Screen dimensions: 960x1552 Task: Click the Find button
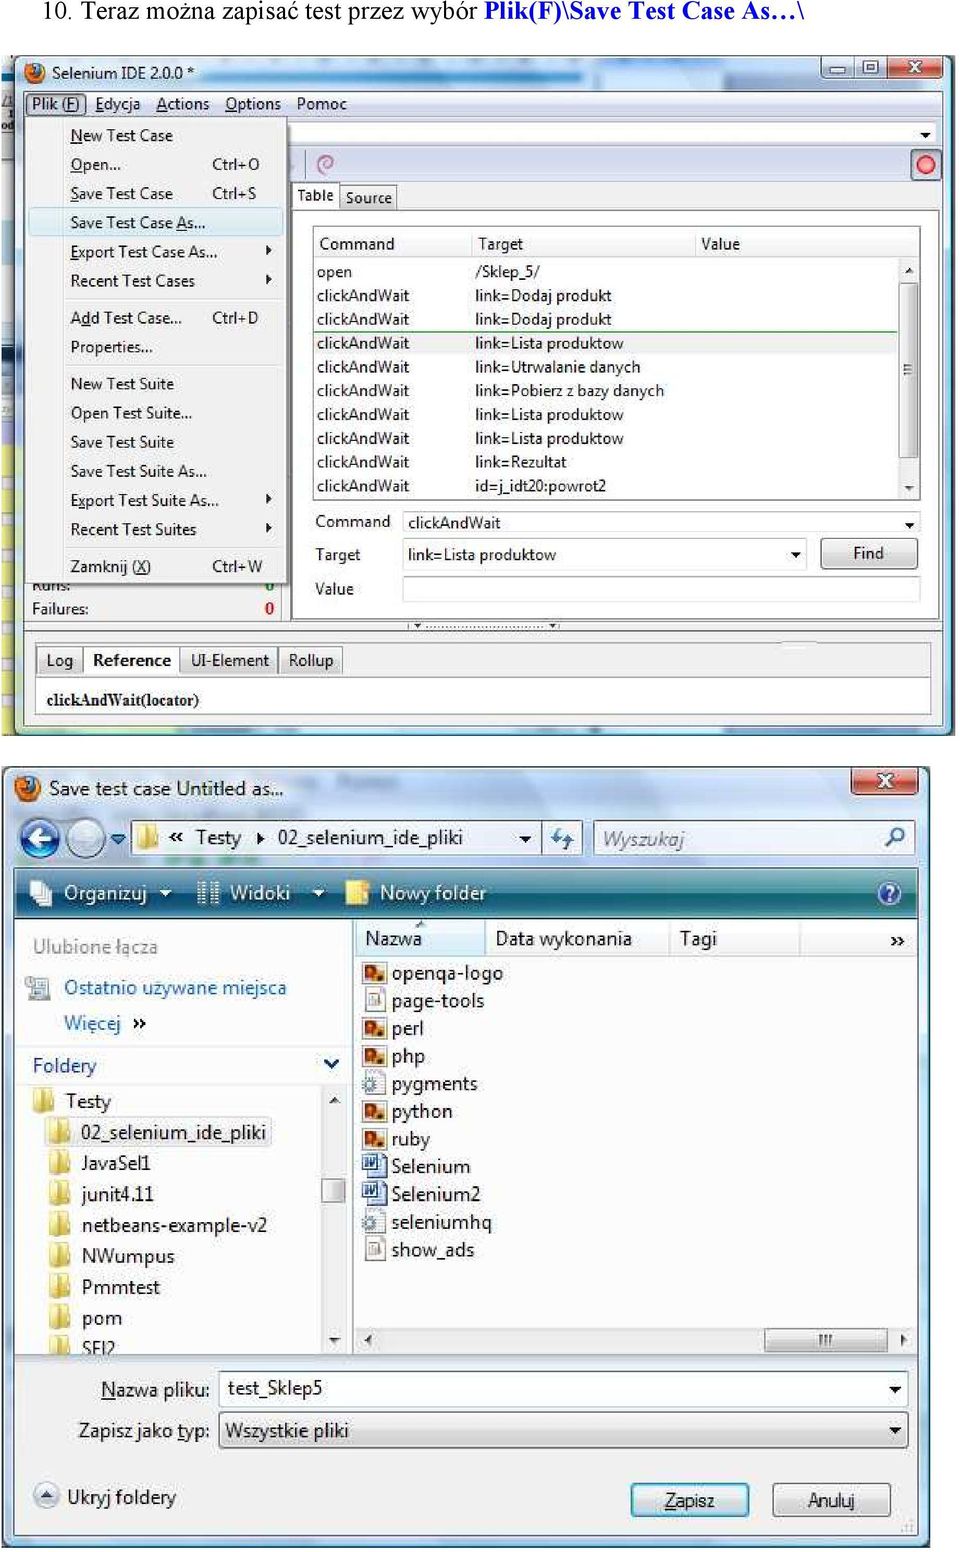868,554
